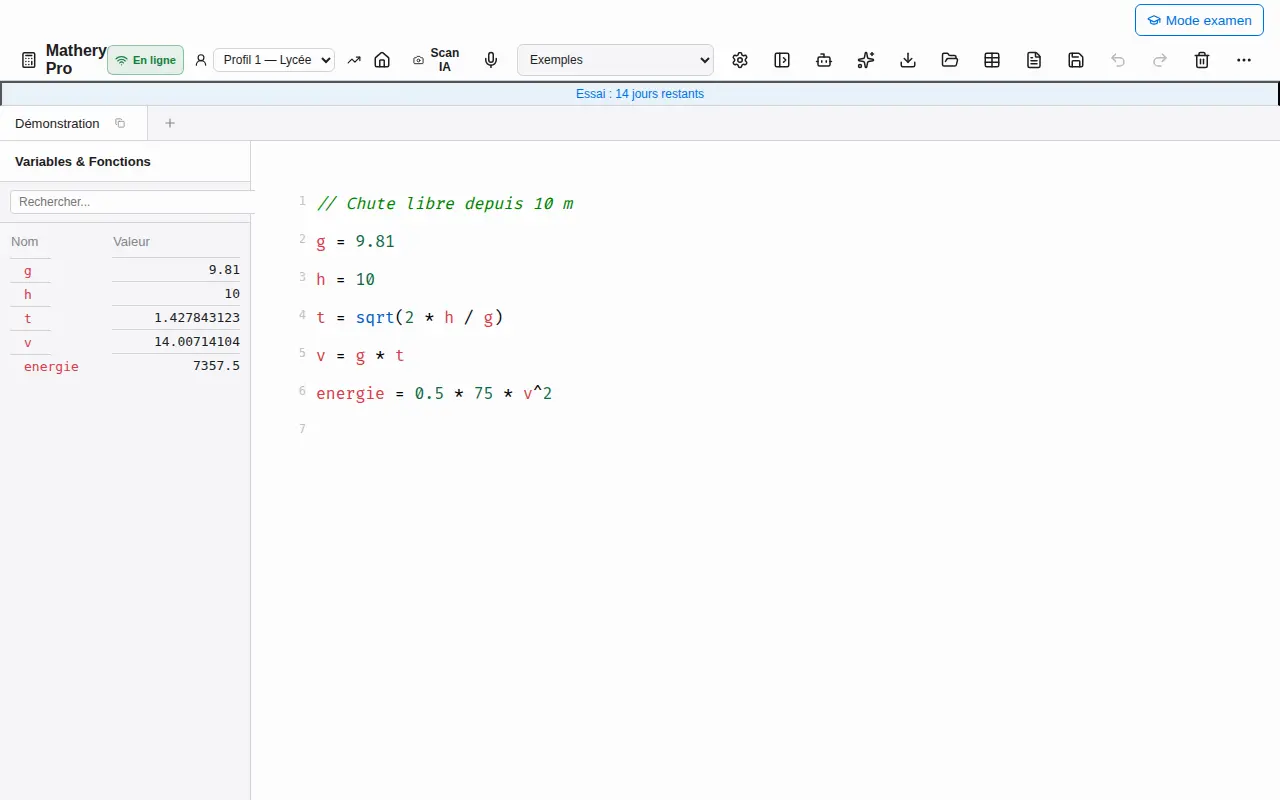The width and height of the screenshot is (1280, 800).
Task: Click the open folder icon
Action: (950, 60)
